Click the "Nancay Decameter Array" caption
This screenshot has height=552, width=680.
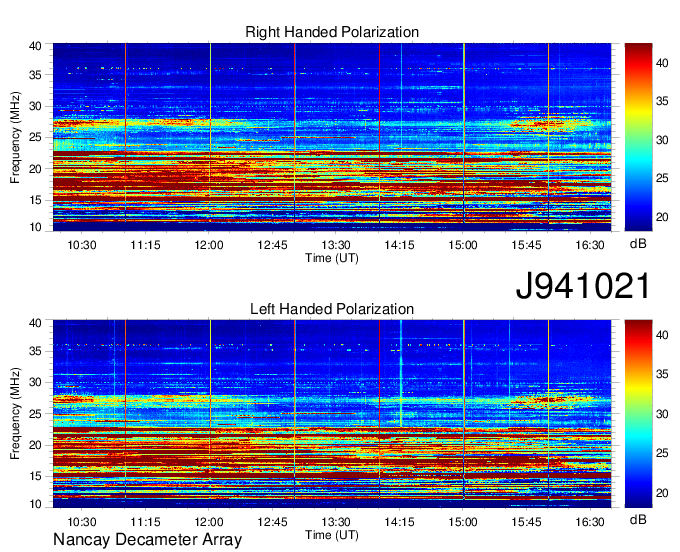tap(147, 539)
